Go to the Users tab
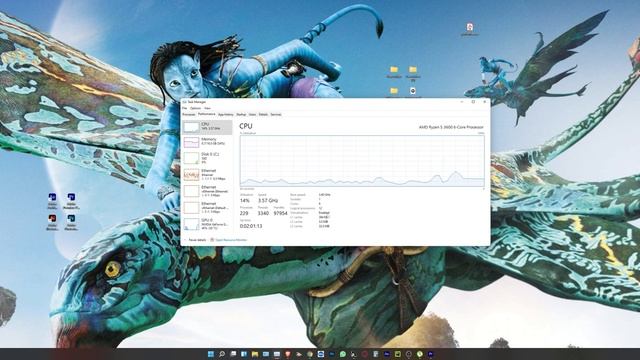Screen dimensions: 640x360 (252, 115)
